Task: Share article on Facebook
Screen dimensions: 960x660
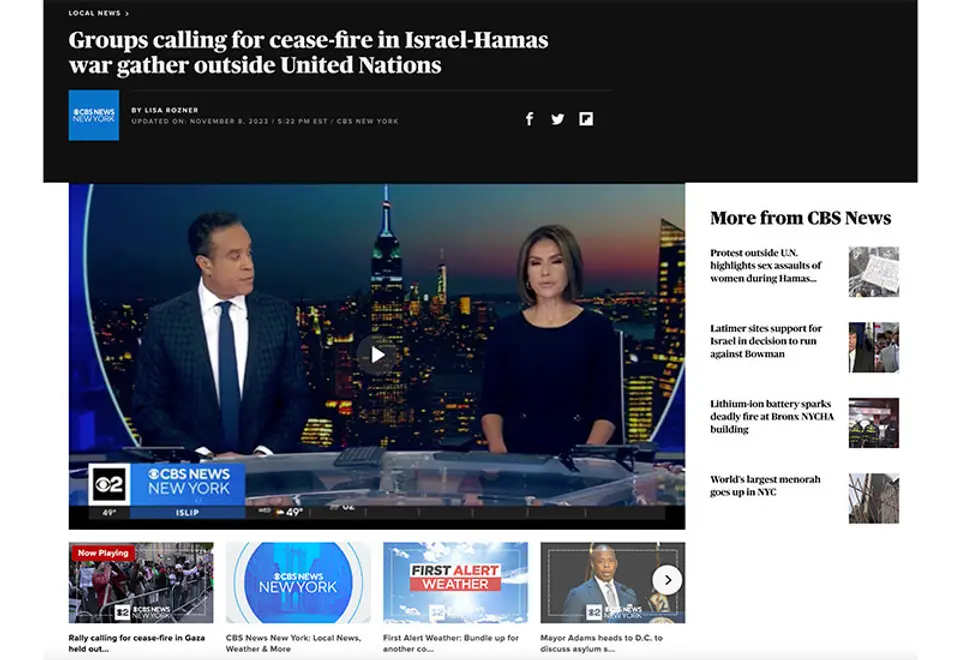Action: click(530, 119)
